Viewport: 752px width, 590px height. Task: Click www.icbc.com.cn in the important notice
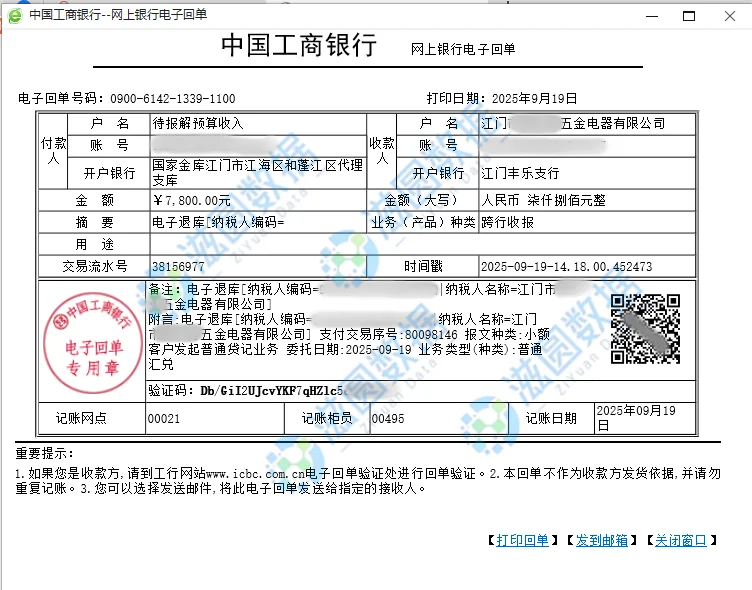pos(255,474)
